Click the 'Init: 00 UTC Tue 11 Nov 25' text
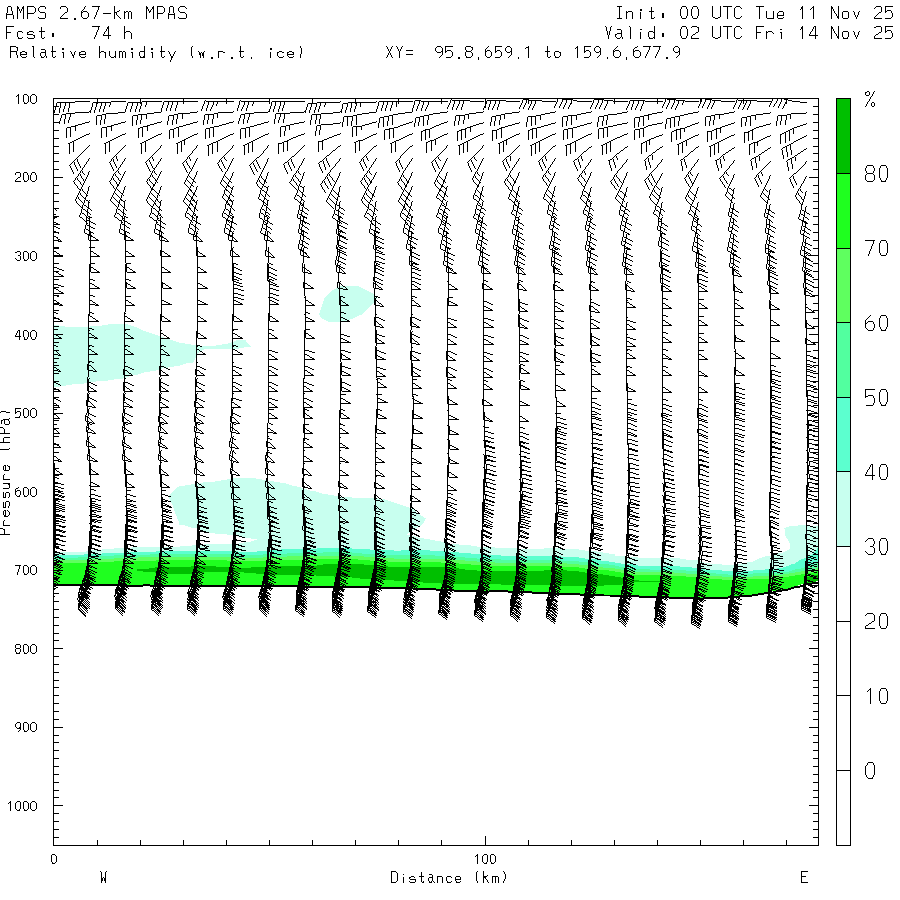The width and height of the screenshot is (900, 900). [754, 13]
